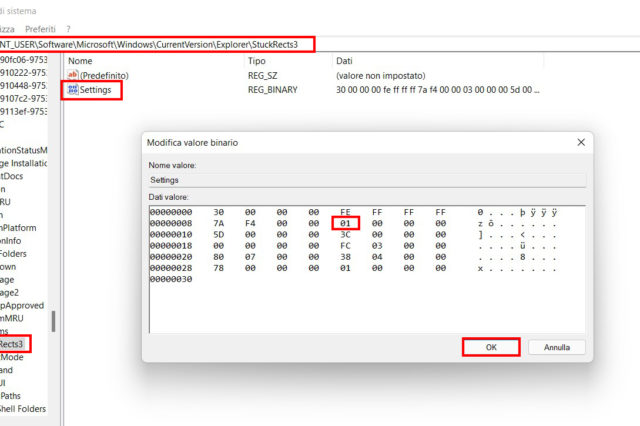
Task: Click the Nome valore field showing Settings
Action: (367, 180)
